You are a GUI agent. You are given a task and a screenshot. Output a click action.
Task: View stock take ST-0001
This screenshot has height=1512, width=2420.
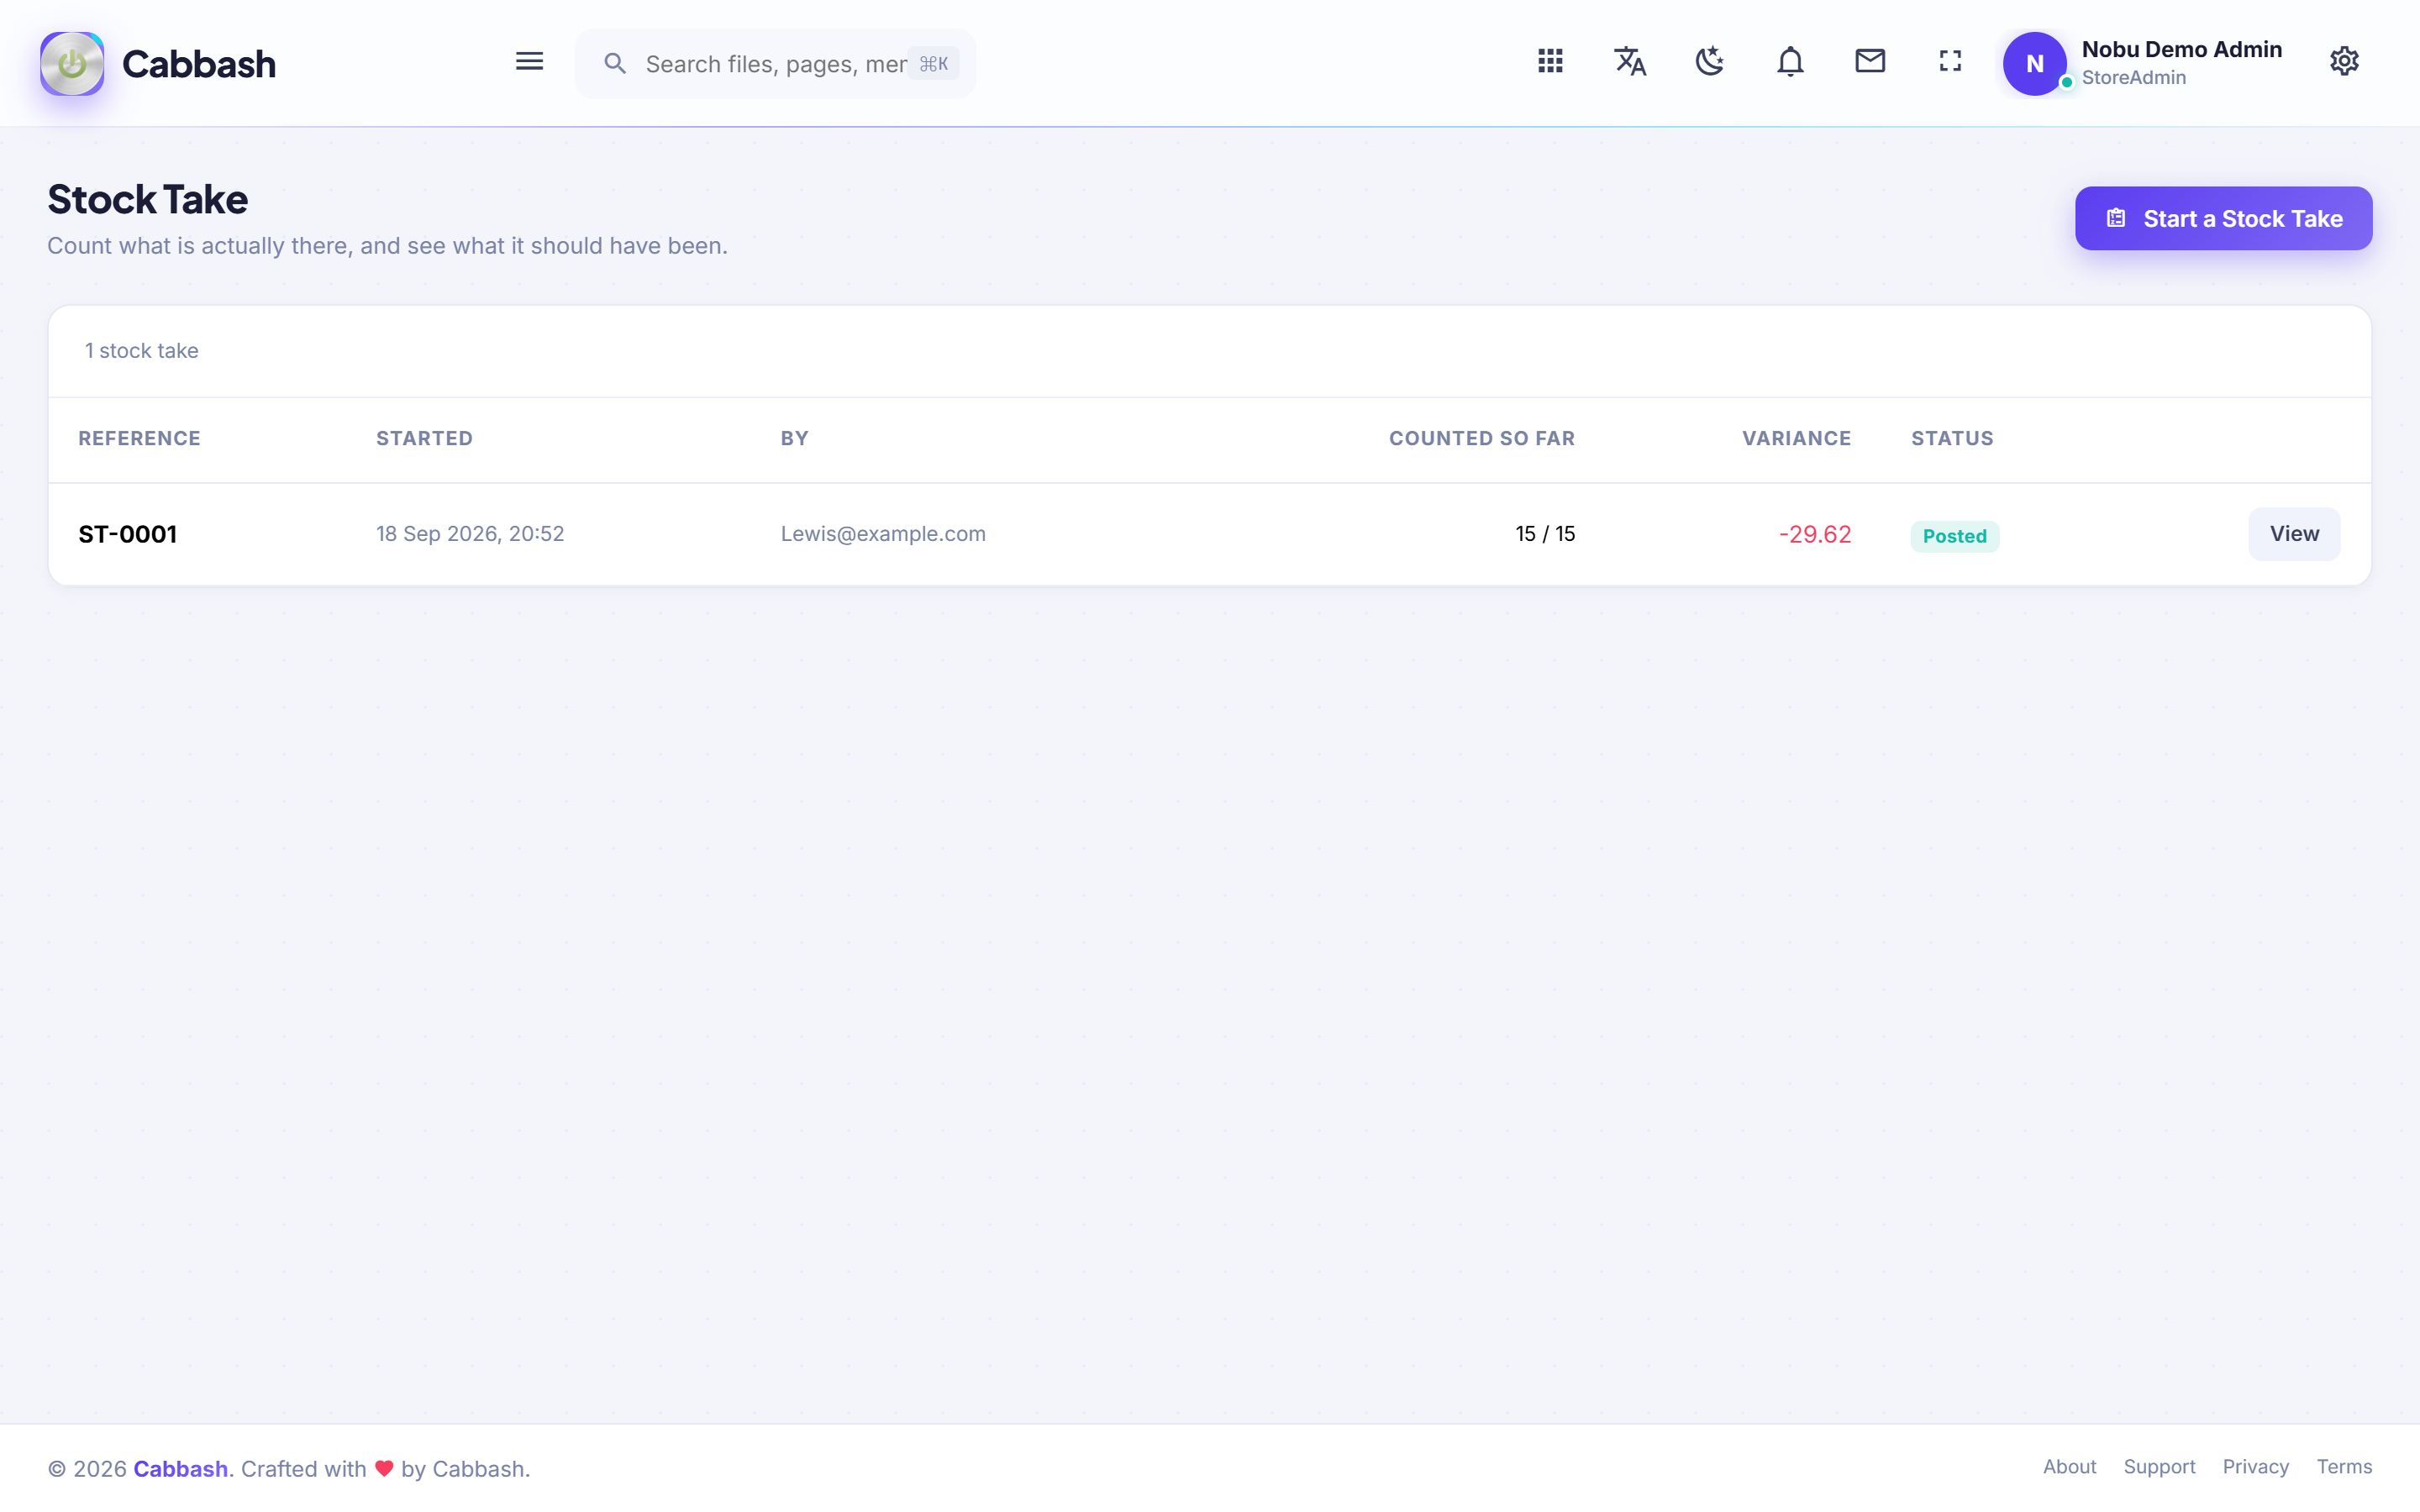tap(2294, 534)
